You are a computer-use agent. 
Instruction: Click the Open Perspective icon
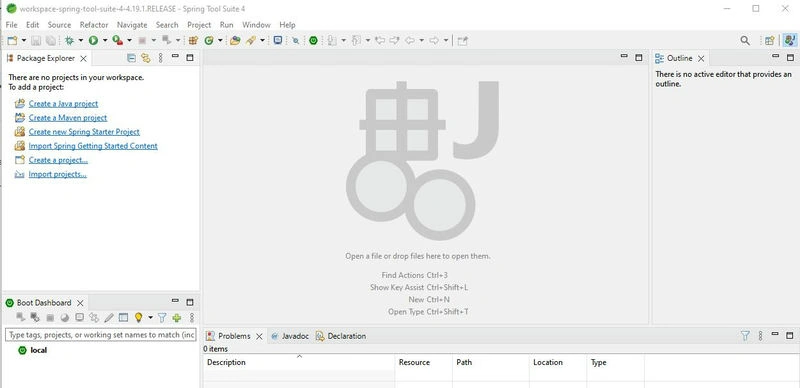pyautogui.click(x=769, y=40)
